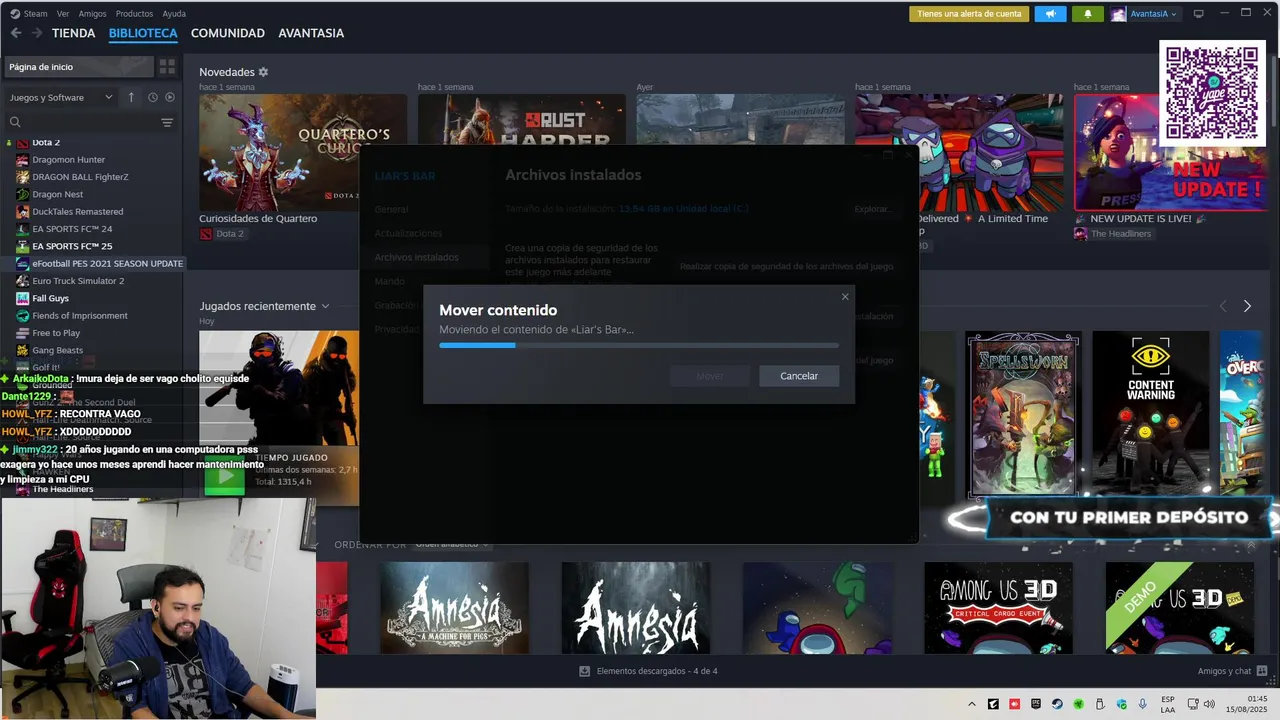Screen dimensions: 1280x720
Task: Open the Ayuda menu
Action: (174, 14)
